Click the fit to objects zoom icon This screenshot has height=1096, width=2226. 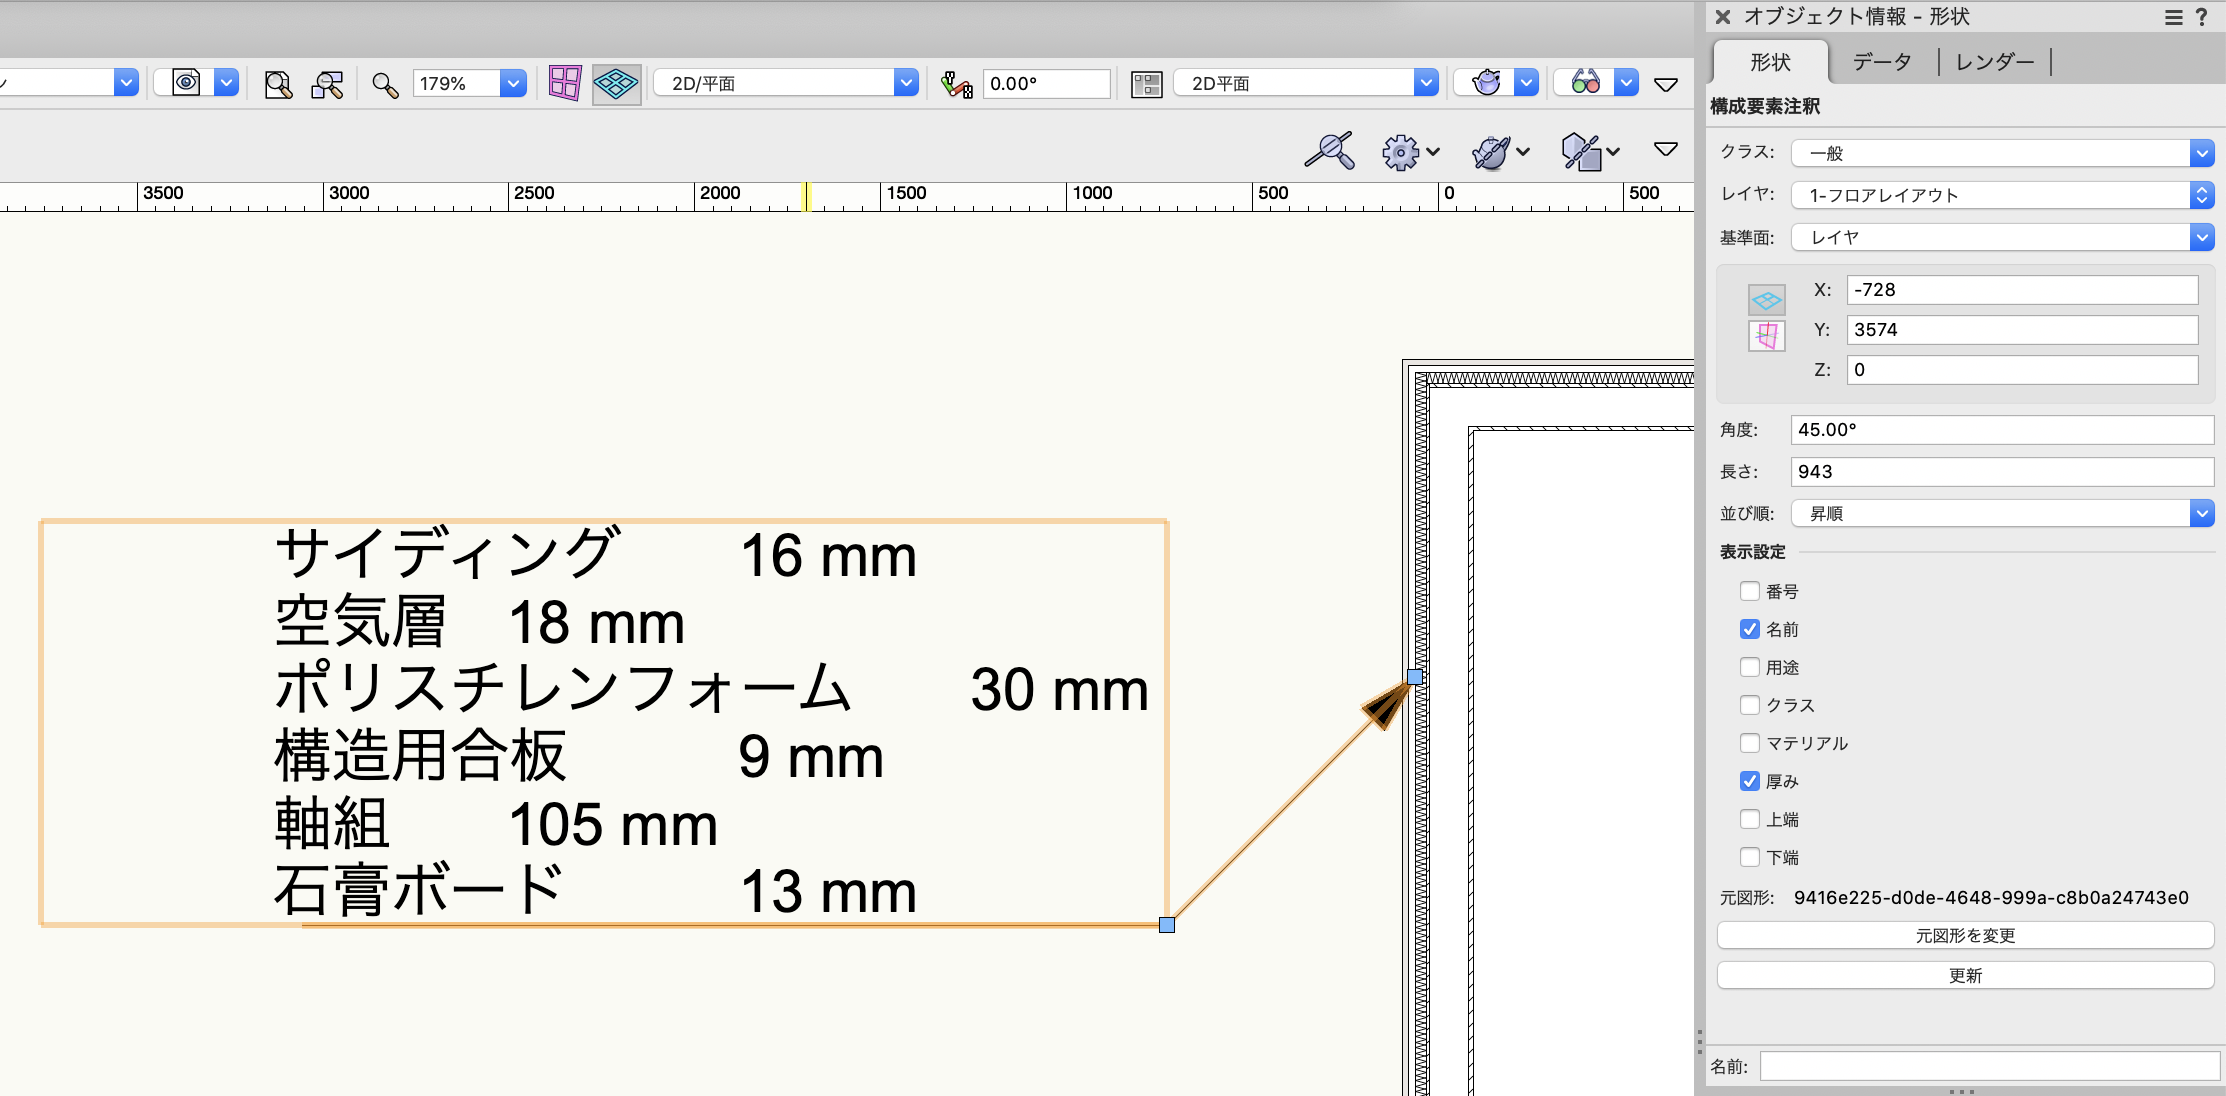click(x=327, y=84)
